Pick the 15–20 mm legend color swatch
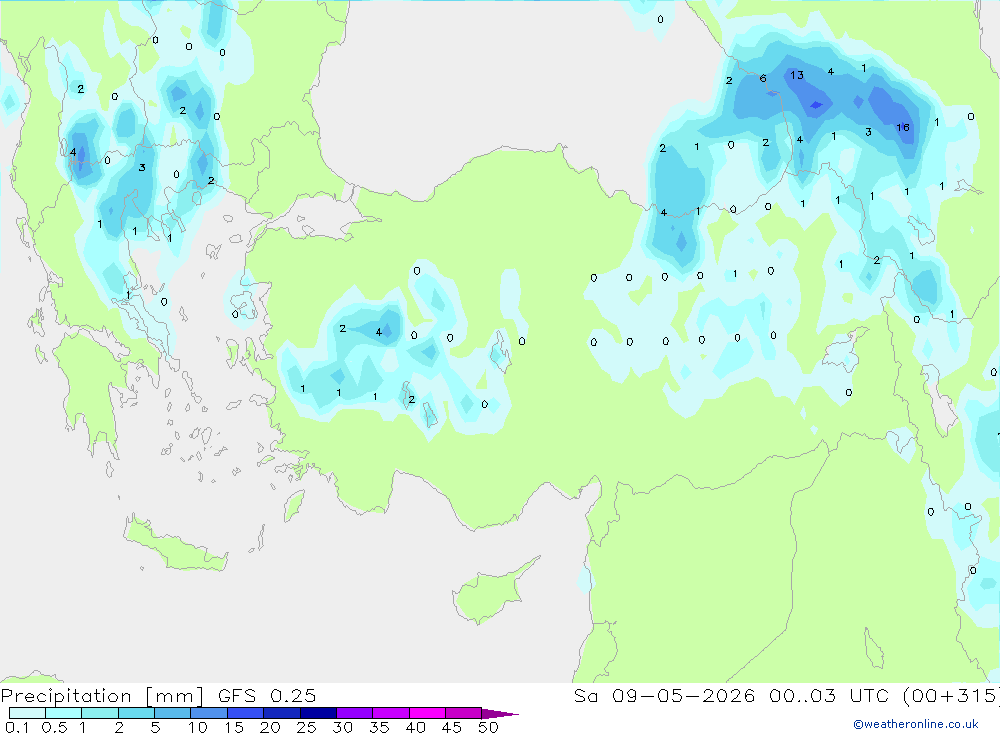Screen dimensions: 1000x733 click(x=245, y=713)
